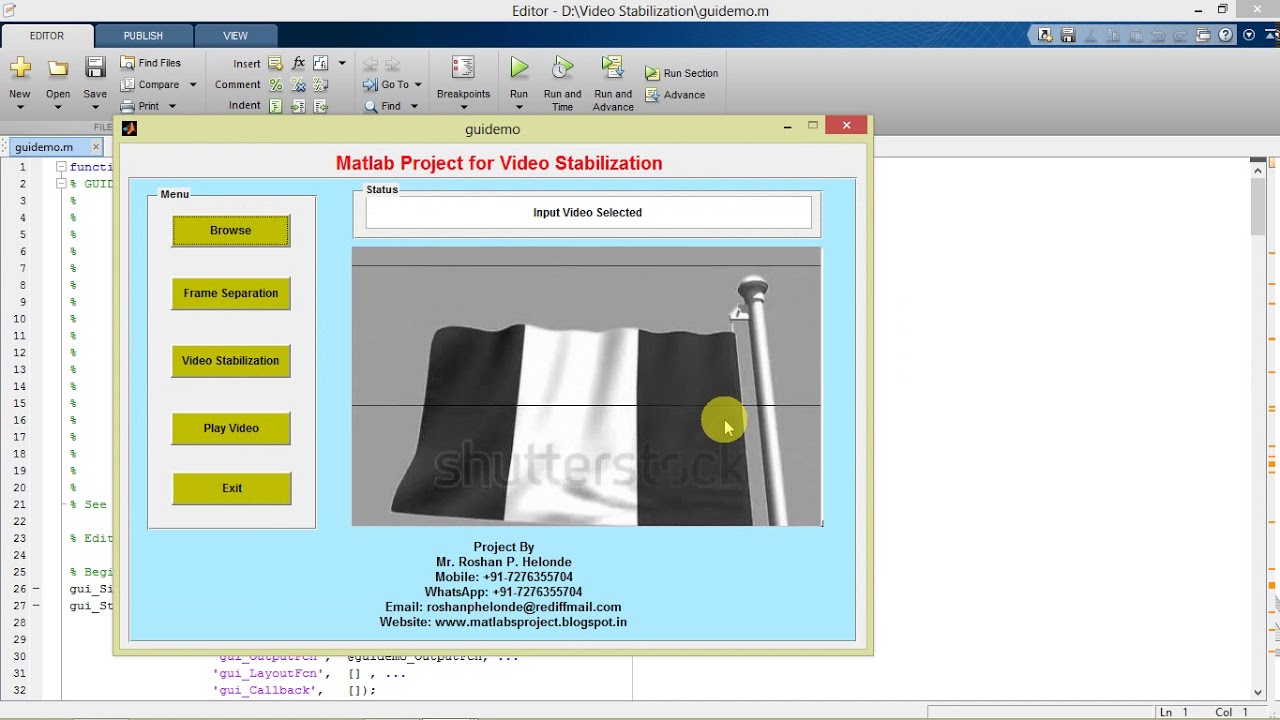Click the quick access save icon

1067,35
